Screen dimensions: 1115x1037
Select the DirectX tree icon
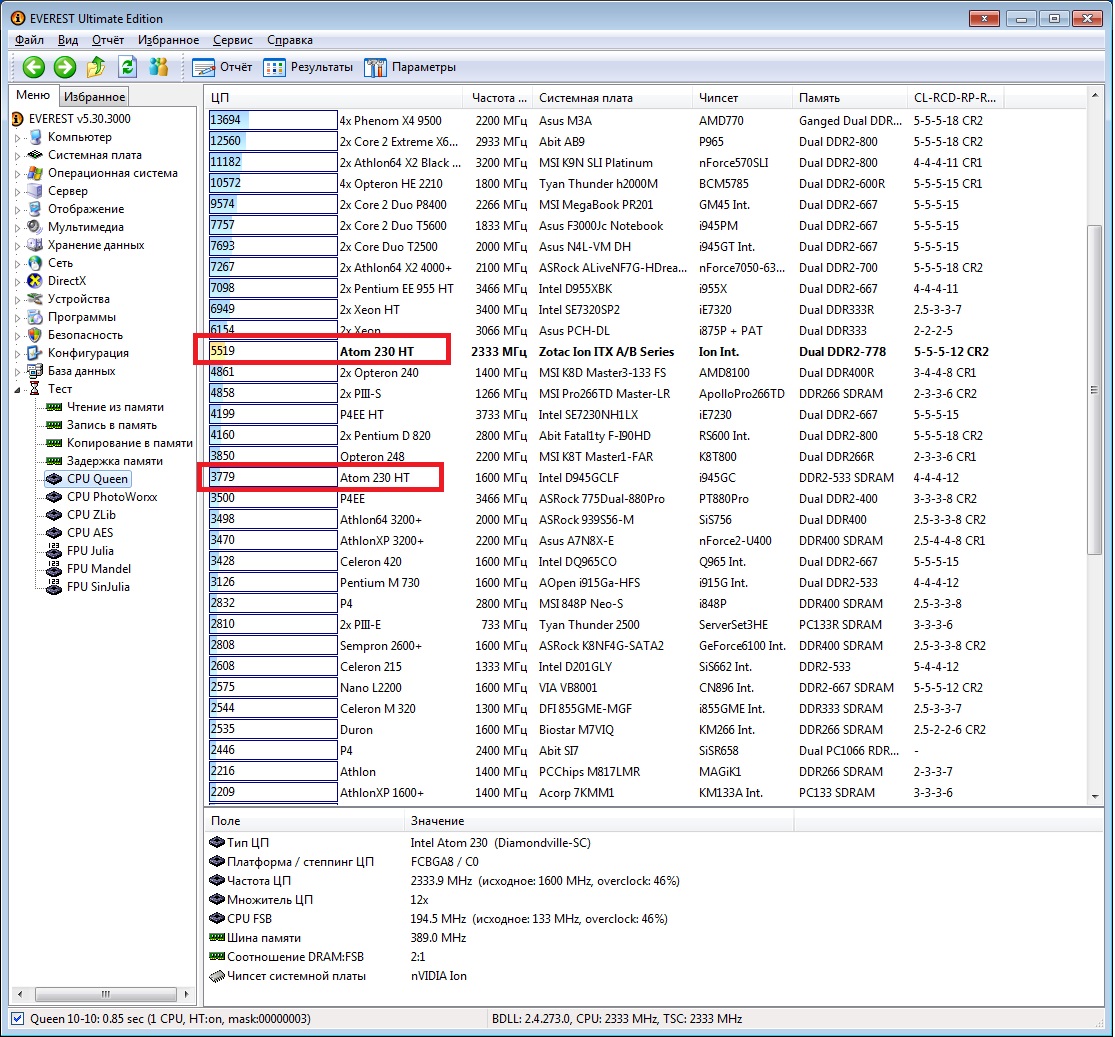pyautogui.click(x=35, y=281)
